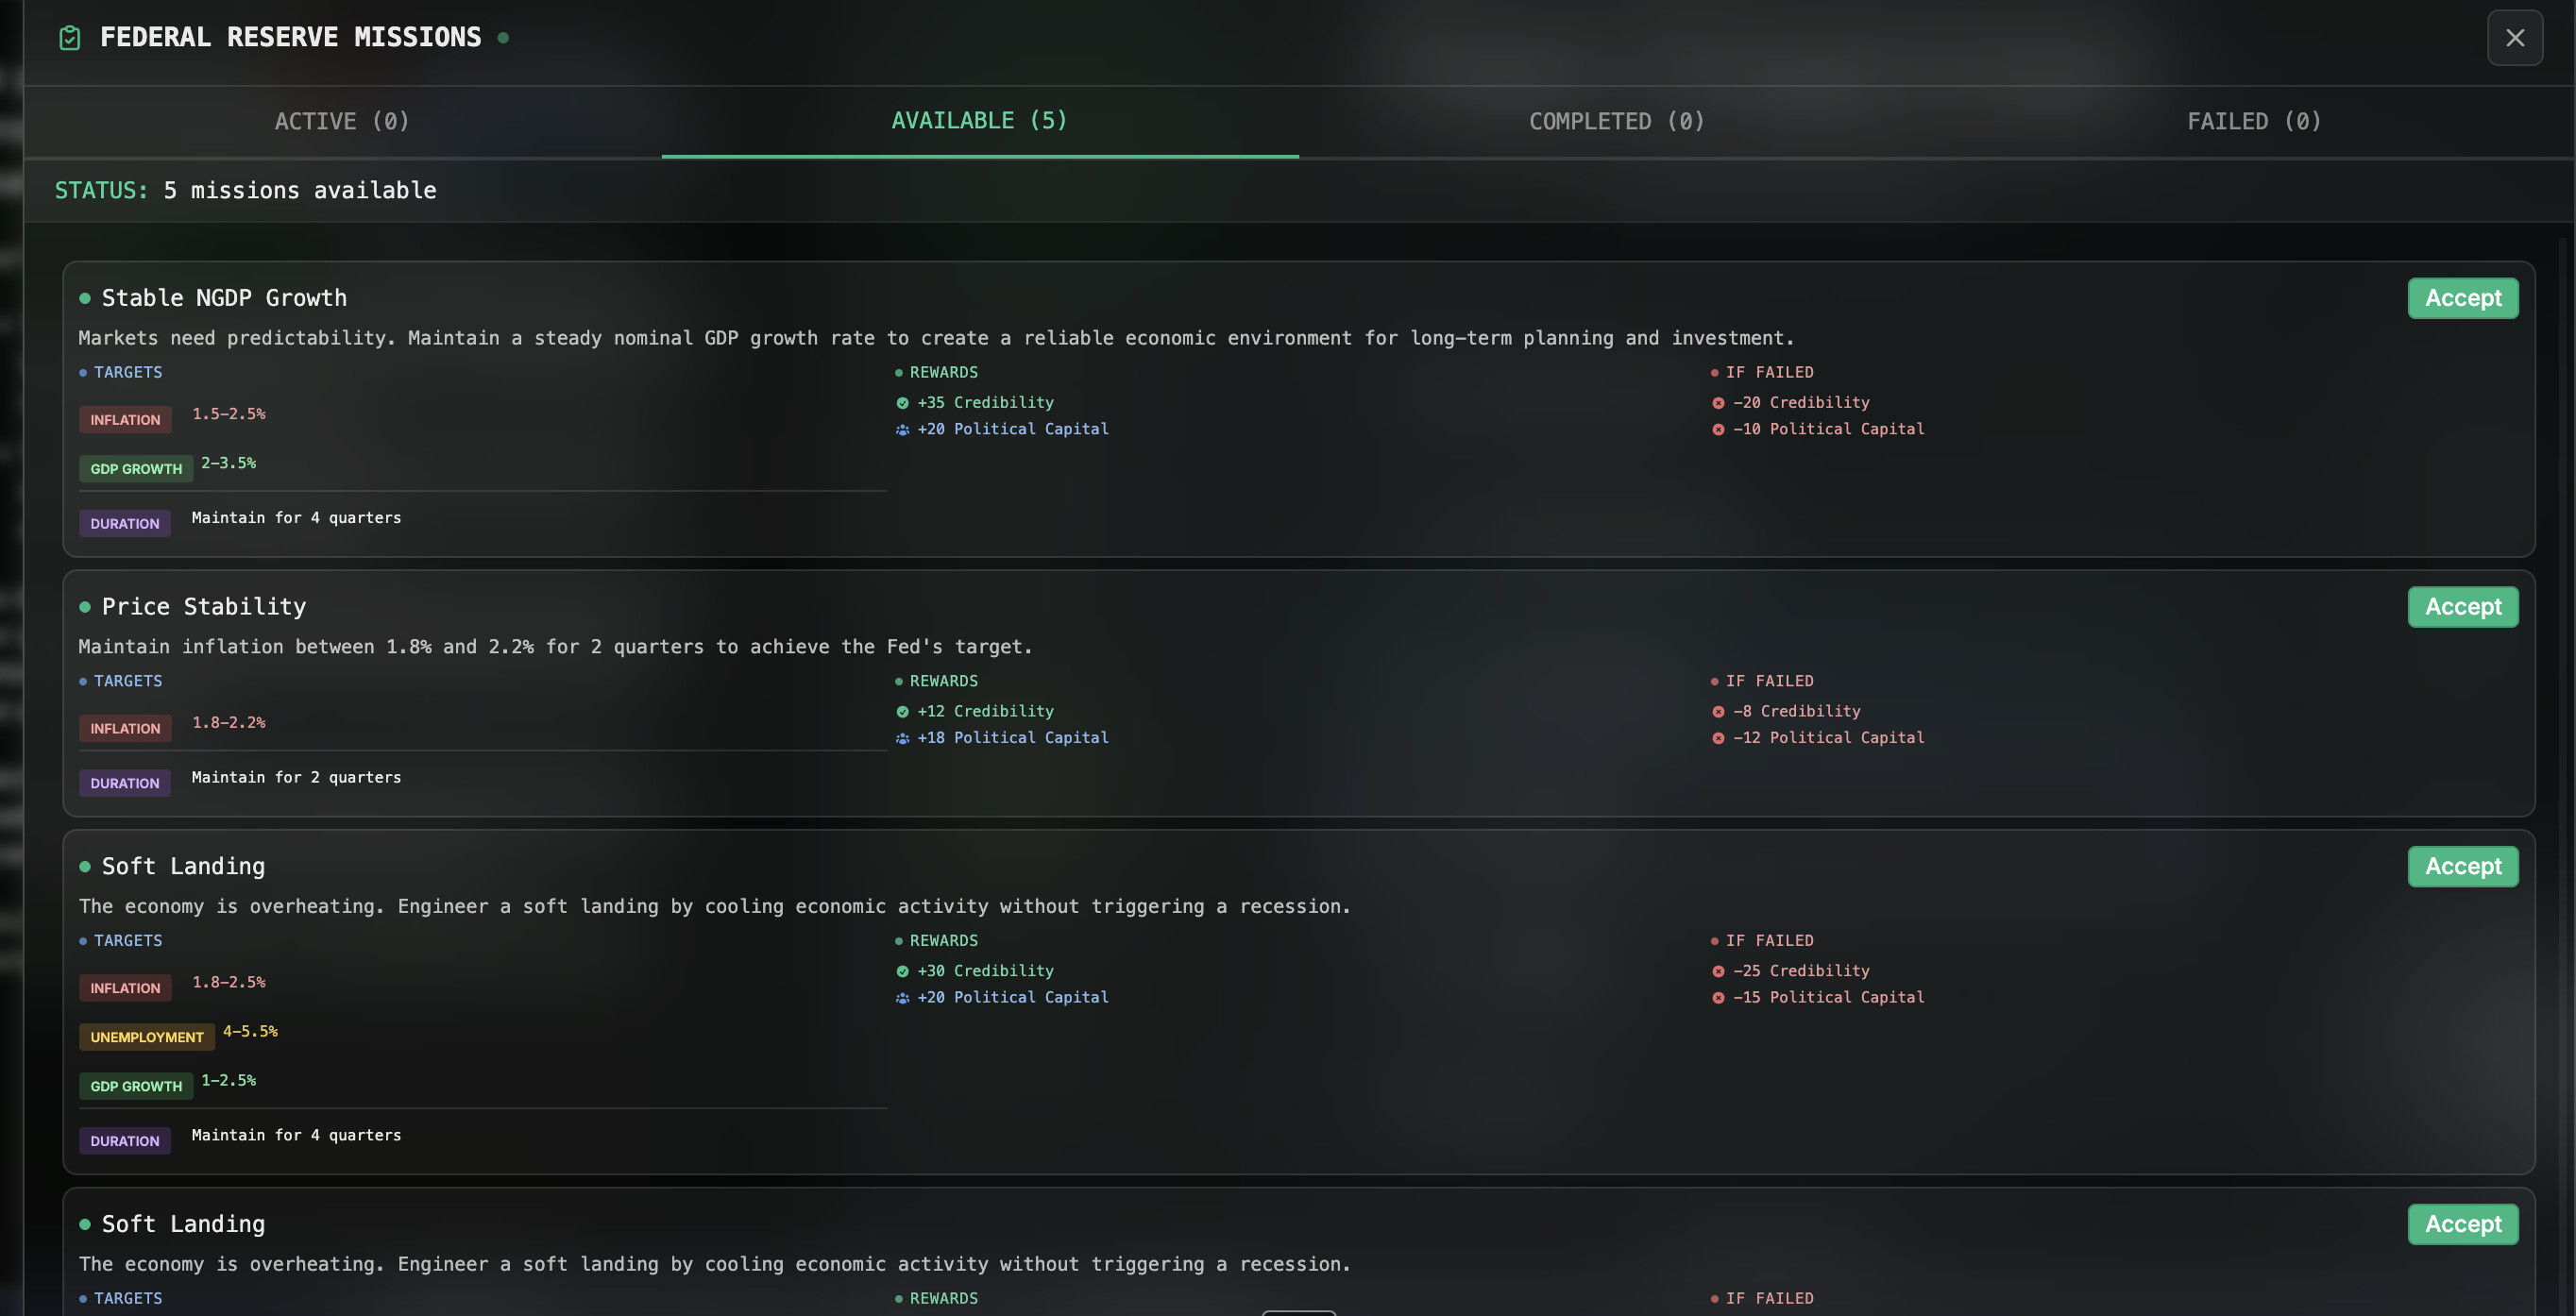Toggle the green indicator next to the missions title

click(x=504, y=37)
